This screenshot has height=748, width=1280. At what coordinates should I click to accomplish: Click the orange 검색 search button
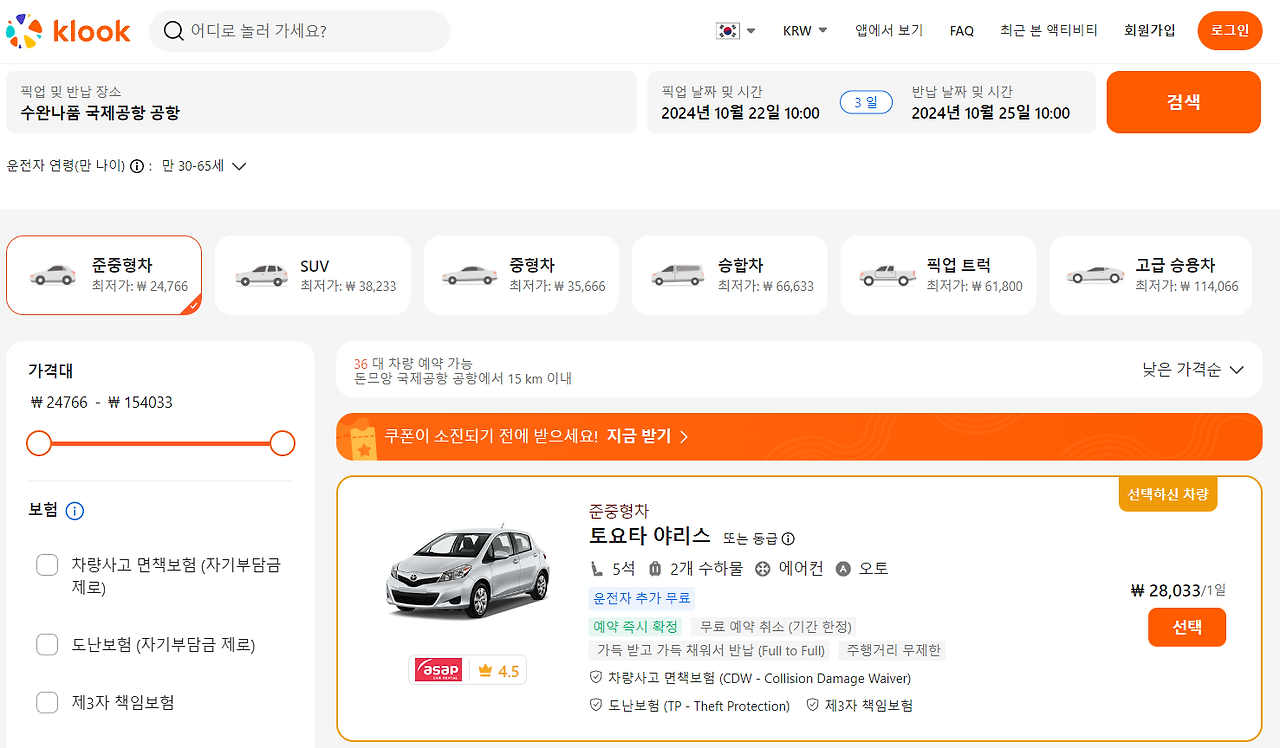click(x=1183, y=101)
